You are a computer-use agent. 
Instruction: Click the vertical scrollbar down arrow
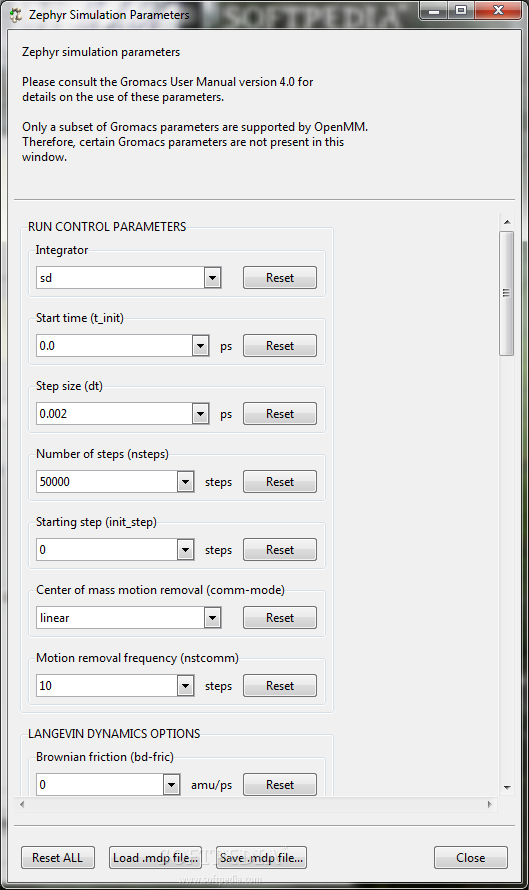pyautogui.click(x=507, y=788)
